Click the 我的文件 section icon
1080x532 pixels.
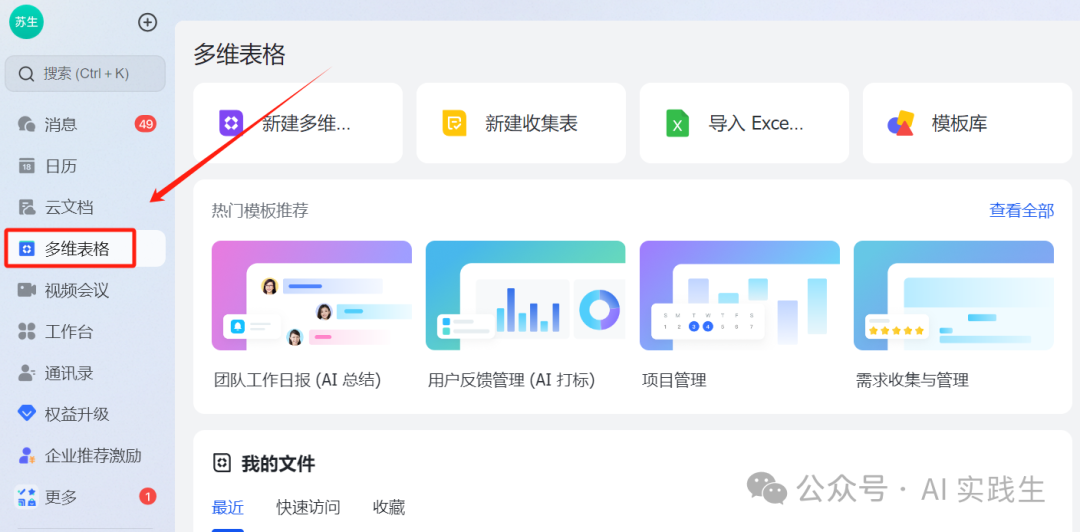(222, 463)
